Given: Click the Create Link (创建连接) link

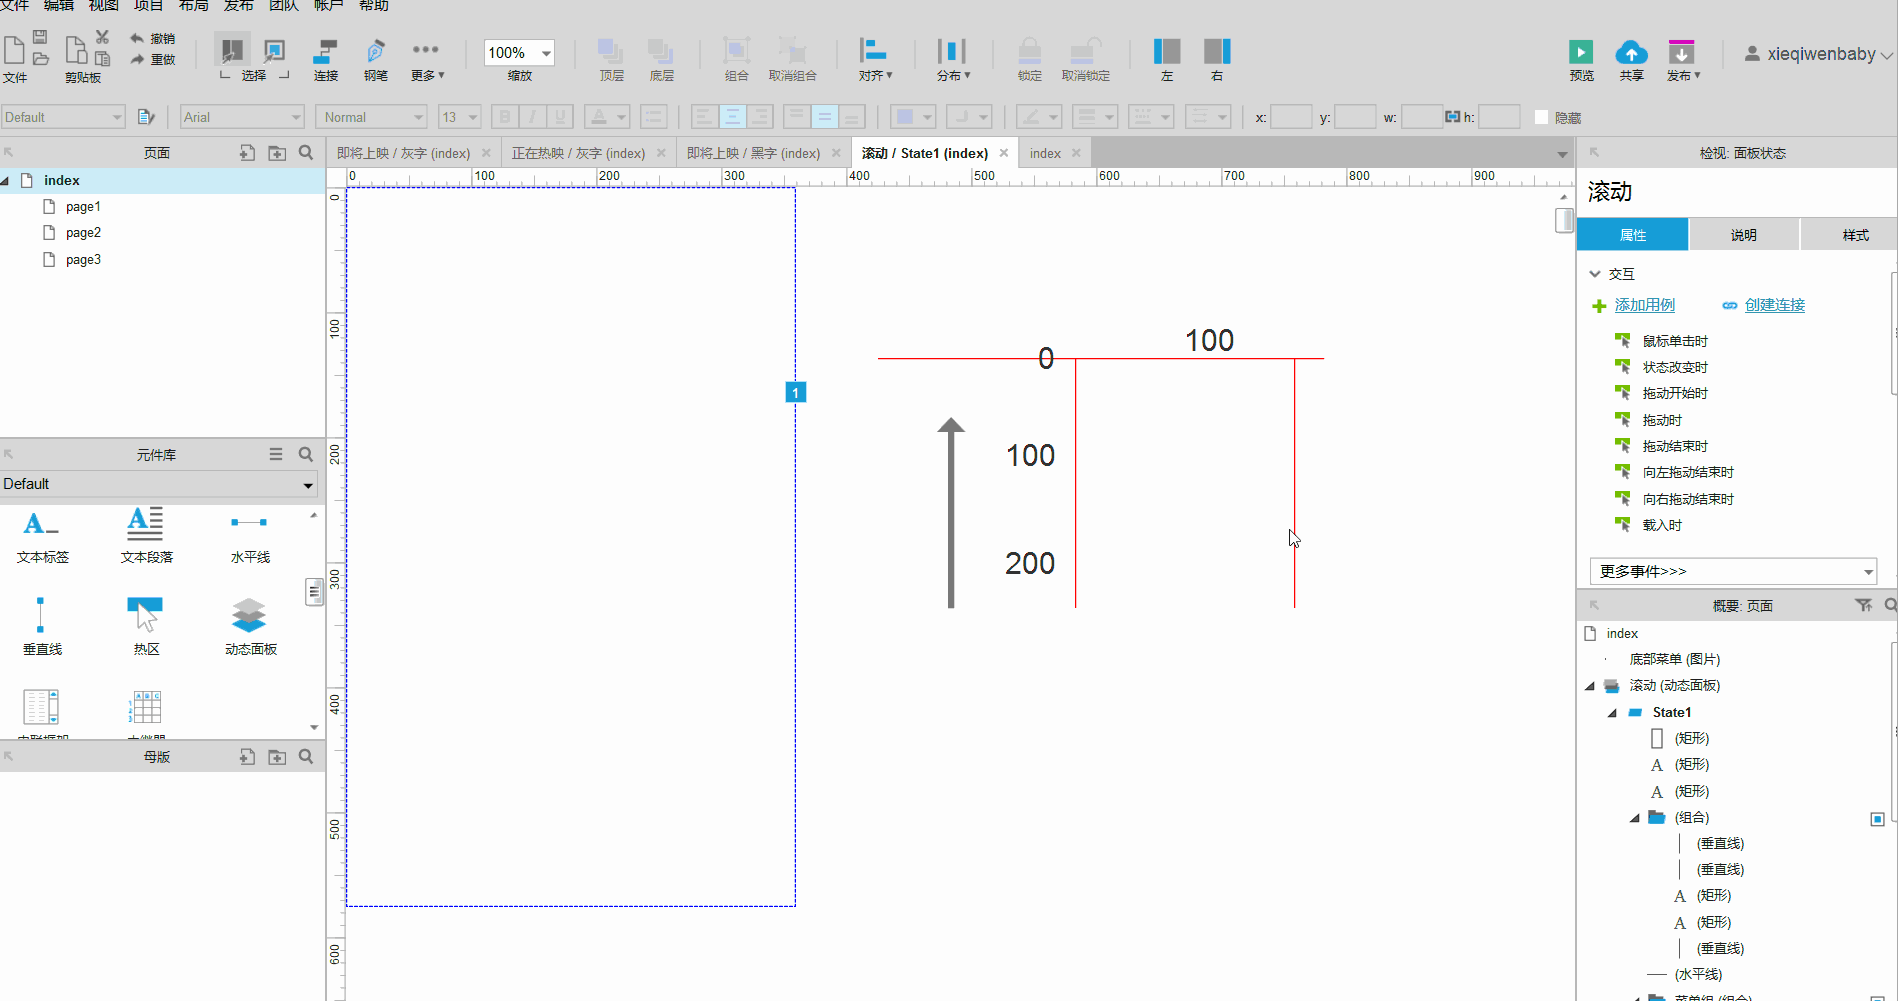Looking at the screenshot, I should click(x=1775, y=305).
